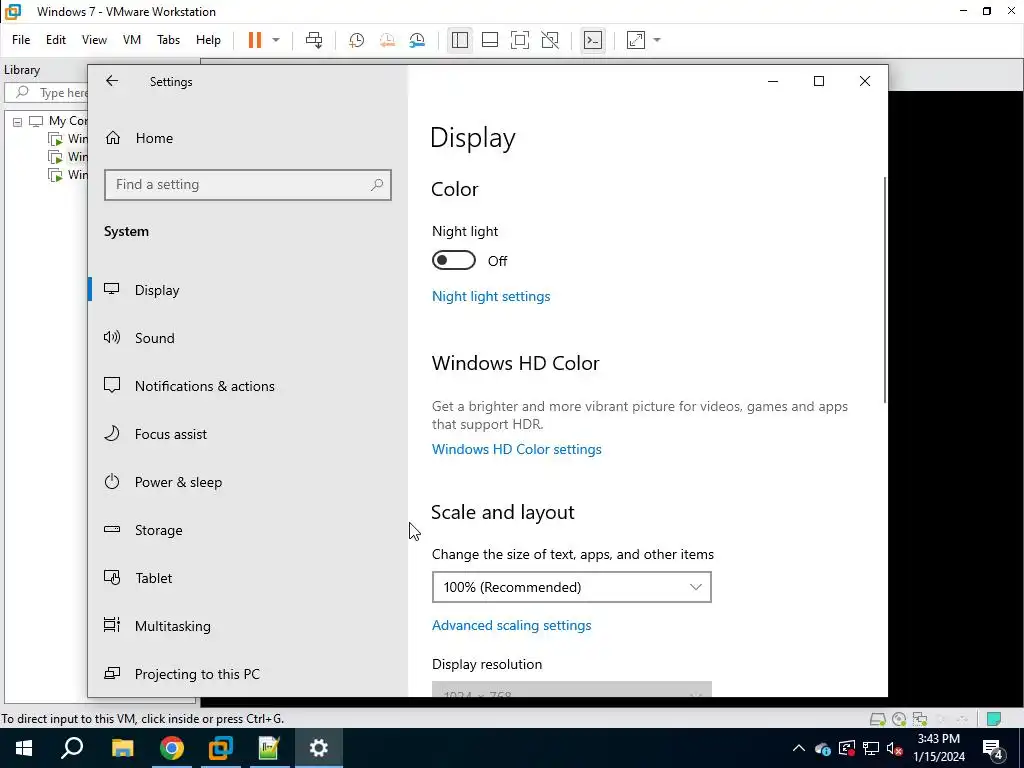Toggle the thumbnail bar view in VMware
The height and width of the screenshot is (768, 1024).
pyautogui.click(x=490, y=40)
